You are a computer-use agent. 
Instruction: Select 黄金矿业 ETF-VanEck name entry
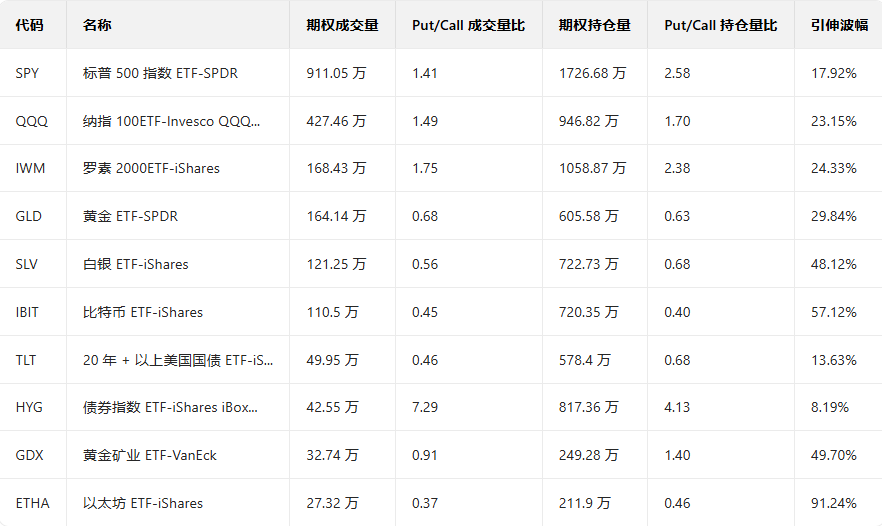149,455
